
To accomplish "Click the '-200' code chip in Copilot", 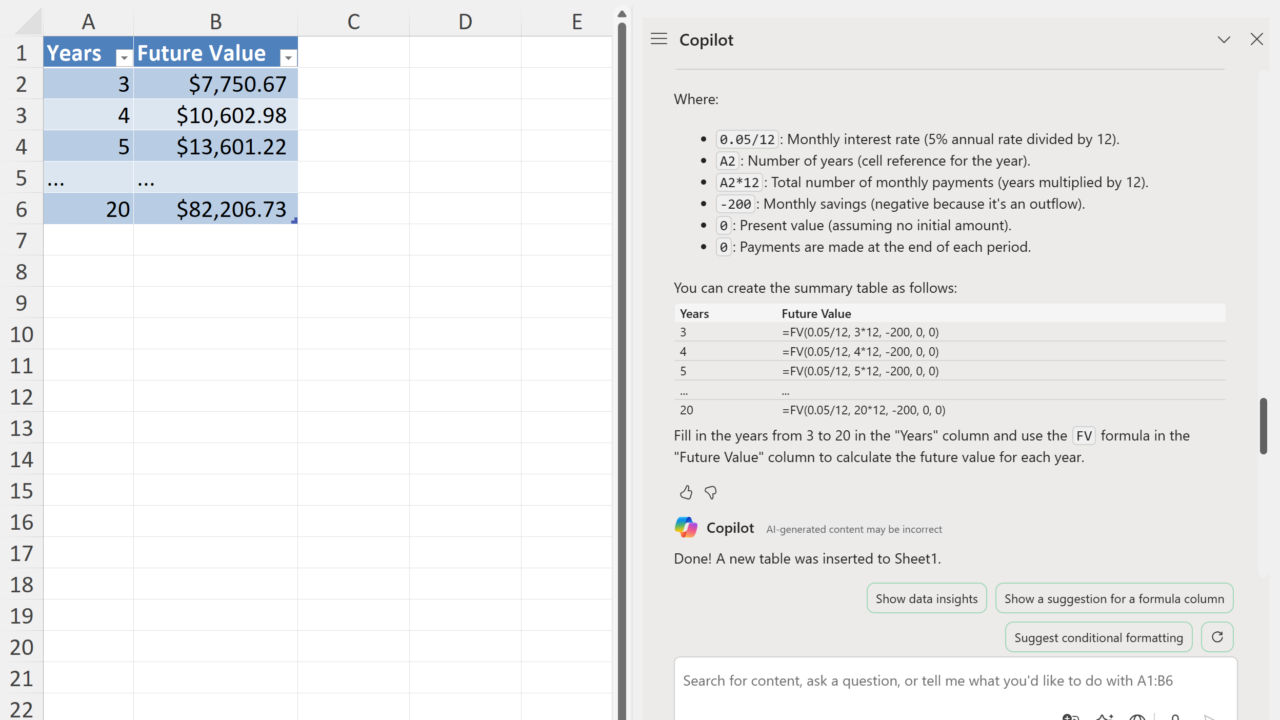I will tap(736, 204).
